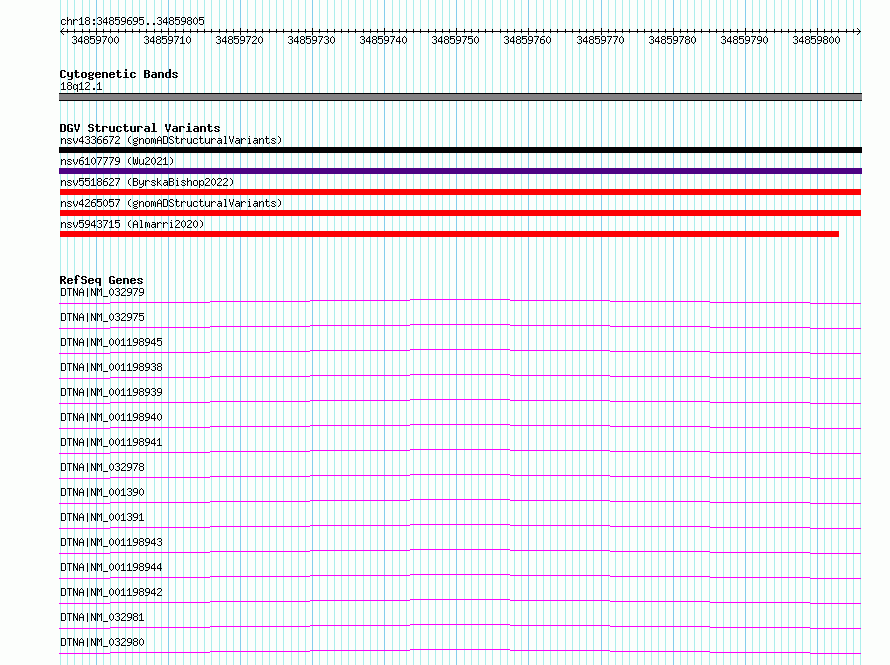Open transcript DTNA|NM_001198942 label
This screenshot has height=665, width=890.
tap(111, 592)
